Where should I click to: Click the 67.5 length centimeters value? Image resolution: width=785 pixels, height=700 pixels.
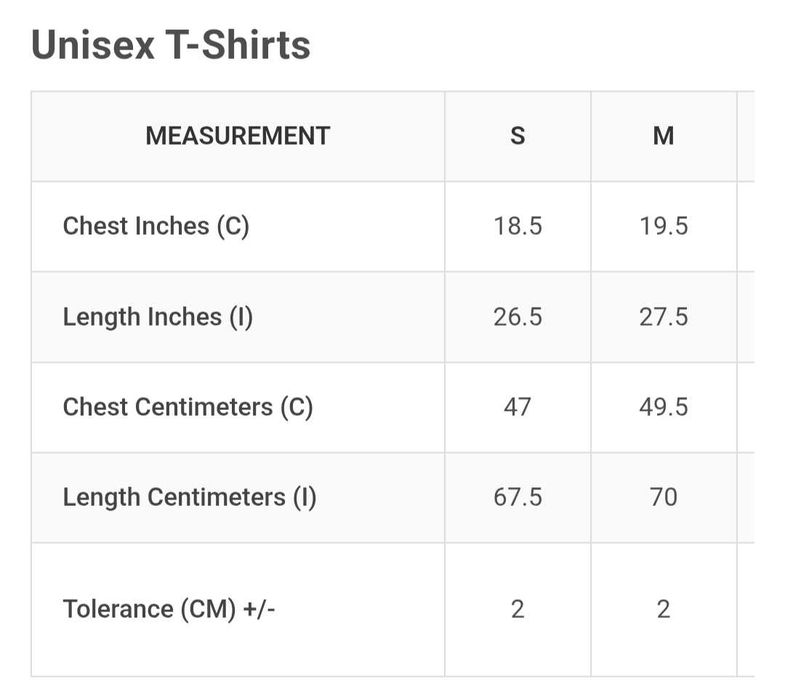point(517,497)
